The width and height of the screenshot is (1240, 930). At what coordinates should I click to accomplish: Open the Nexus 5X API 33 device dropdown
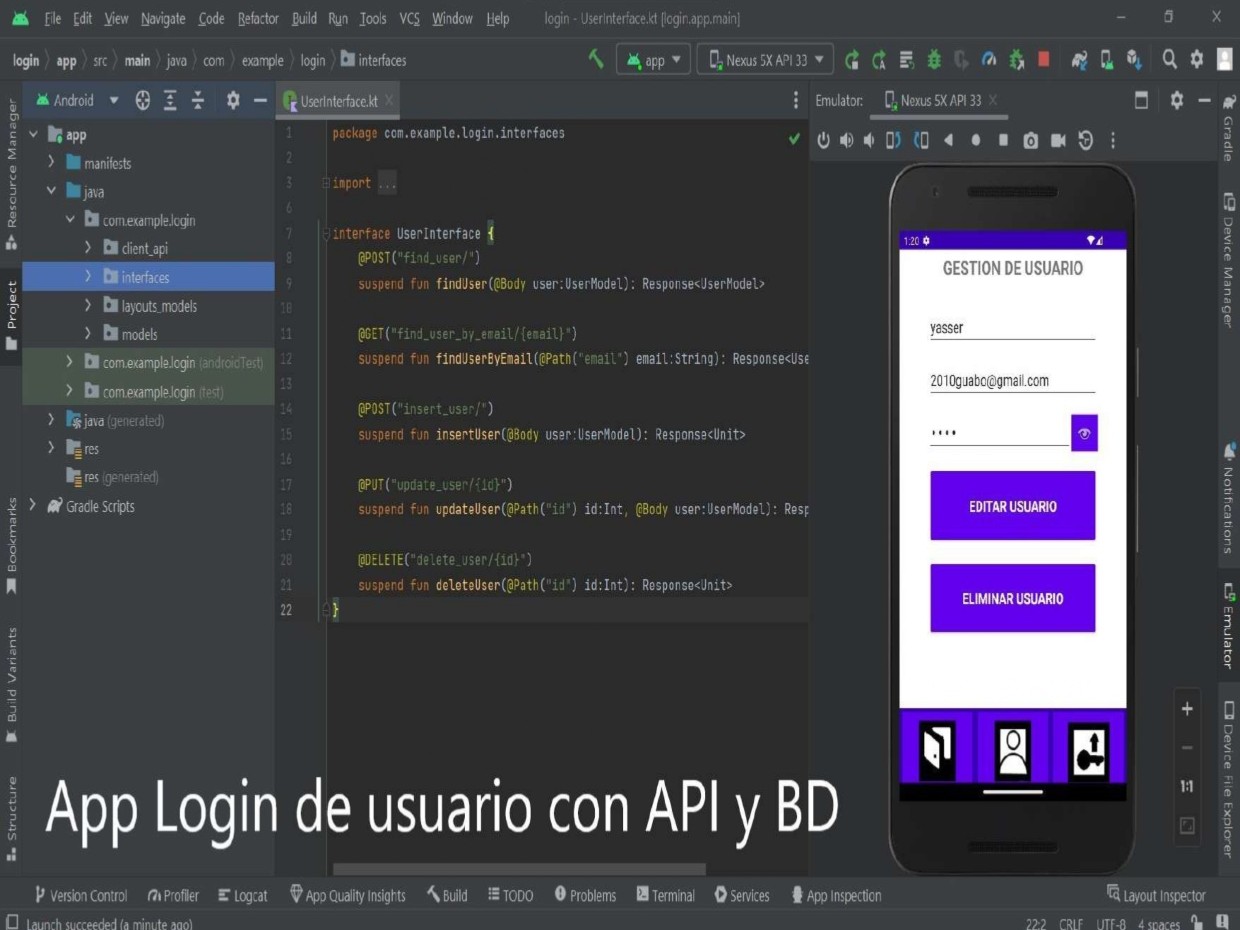coord(765,60)
